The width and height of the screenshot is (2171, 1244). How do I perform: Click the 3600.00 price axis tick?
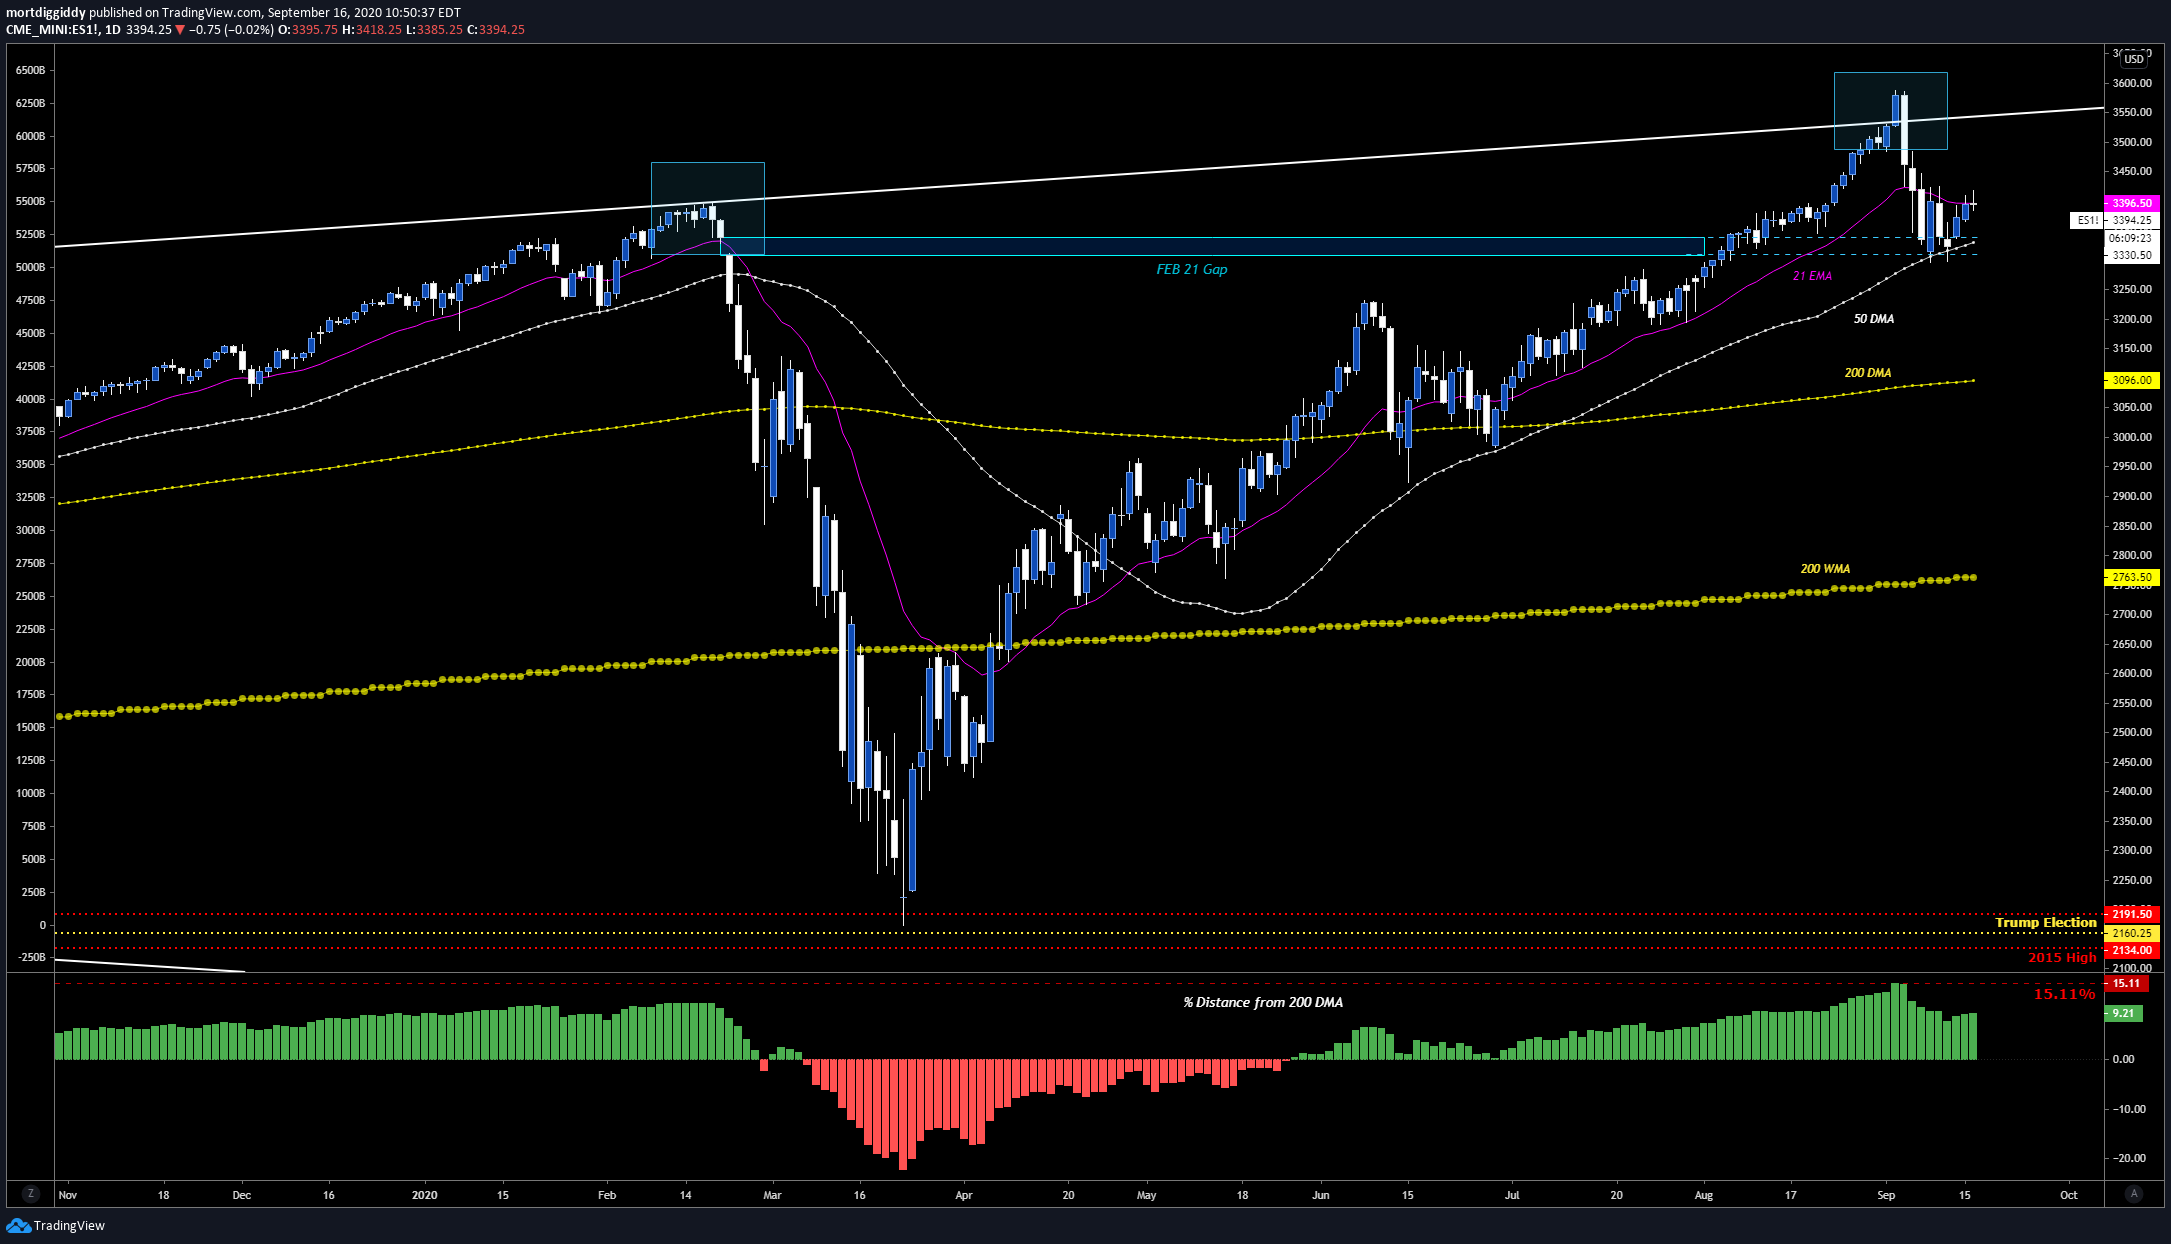(x=2132, y=83)
